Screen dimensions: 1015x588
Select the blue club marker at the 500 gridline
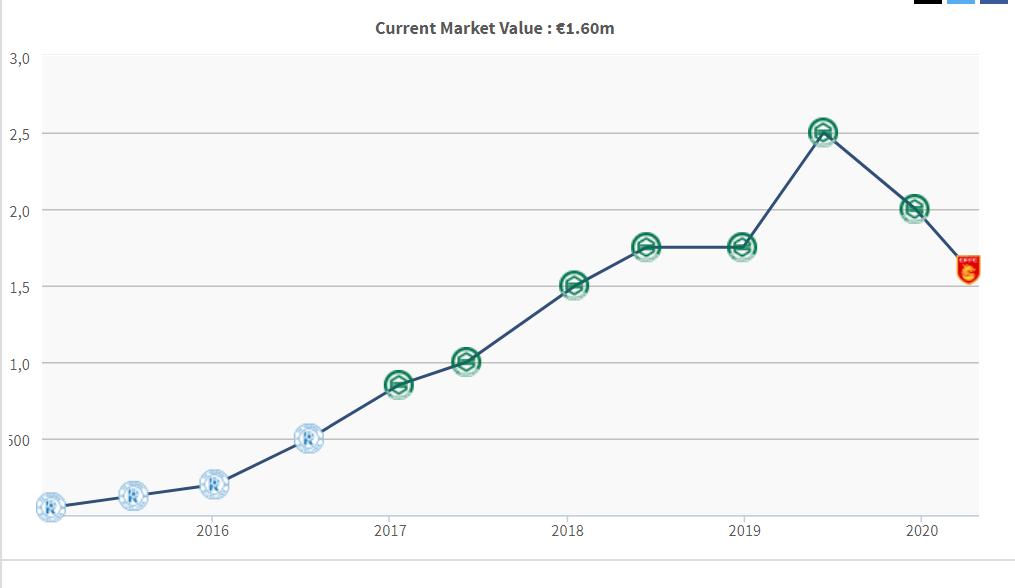point(308,438)
